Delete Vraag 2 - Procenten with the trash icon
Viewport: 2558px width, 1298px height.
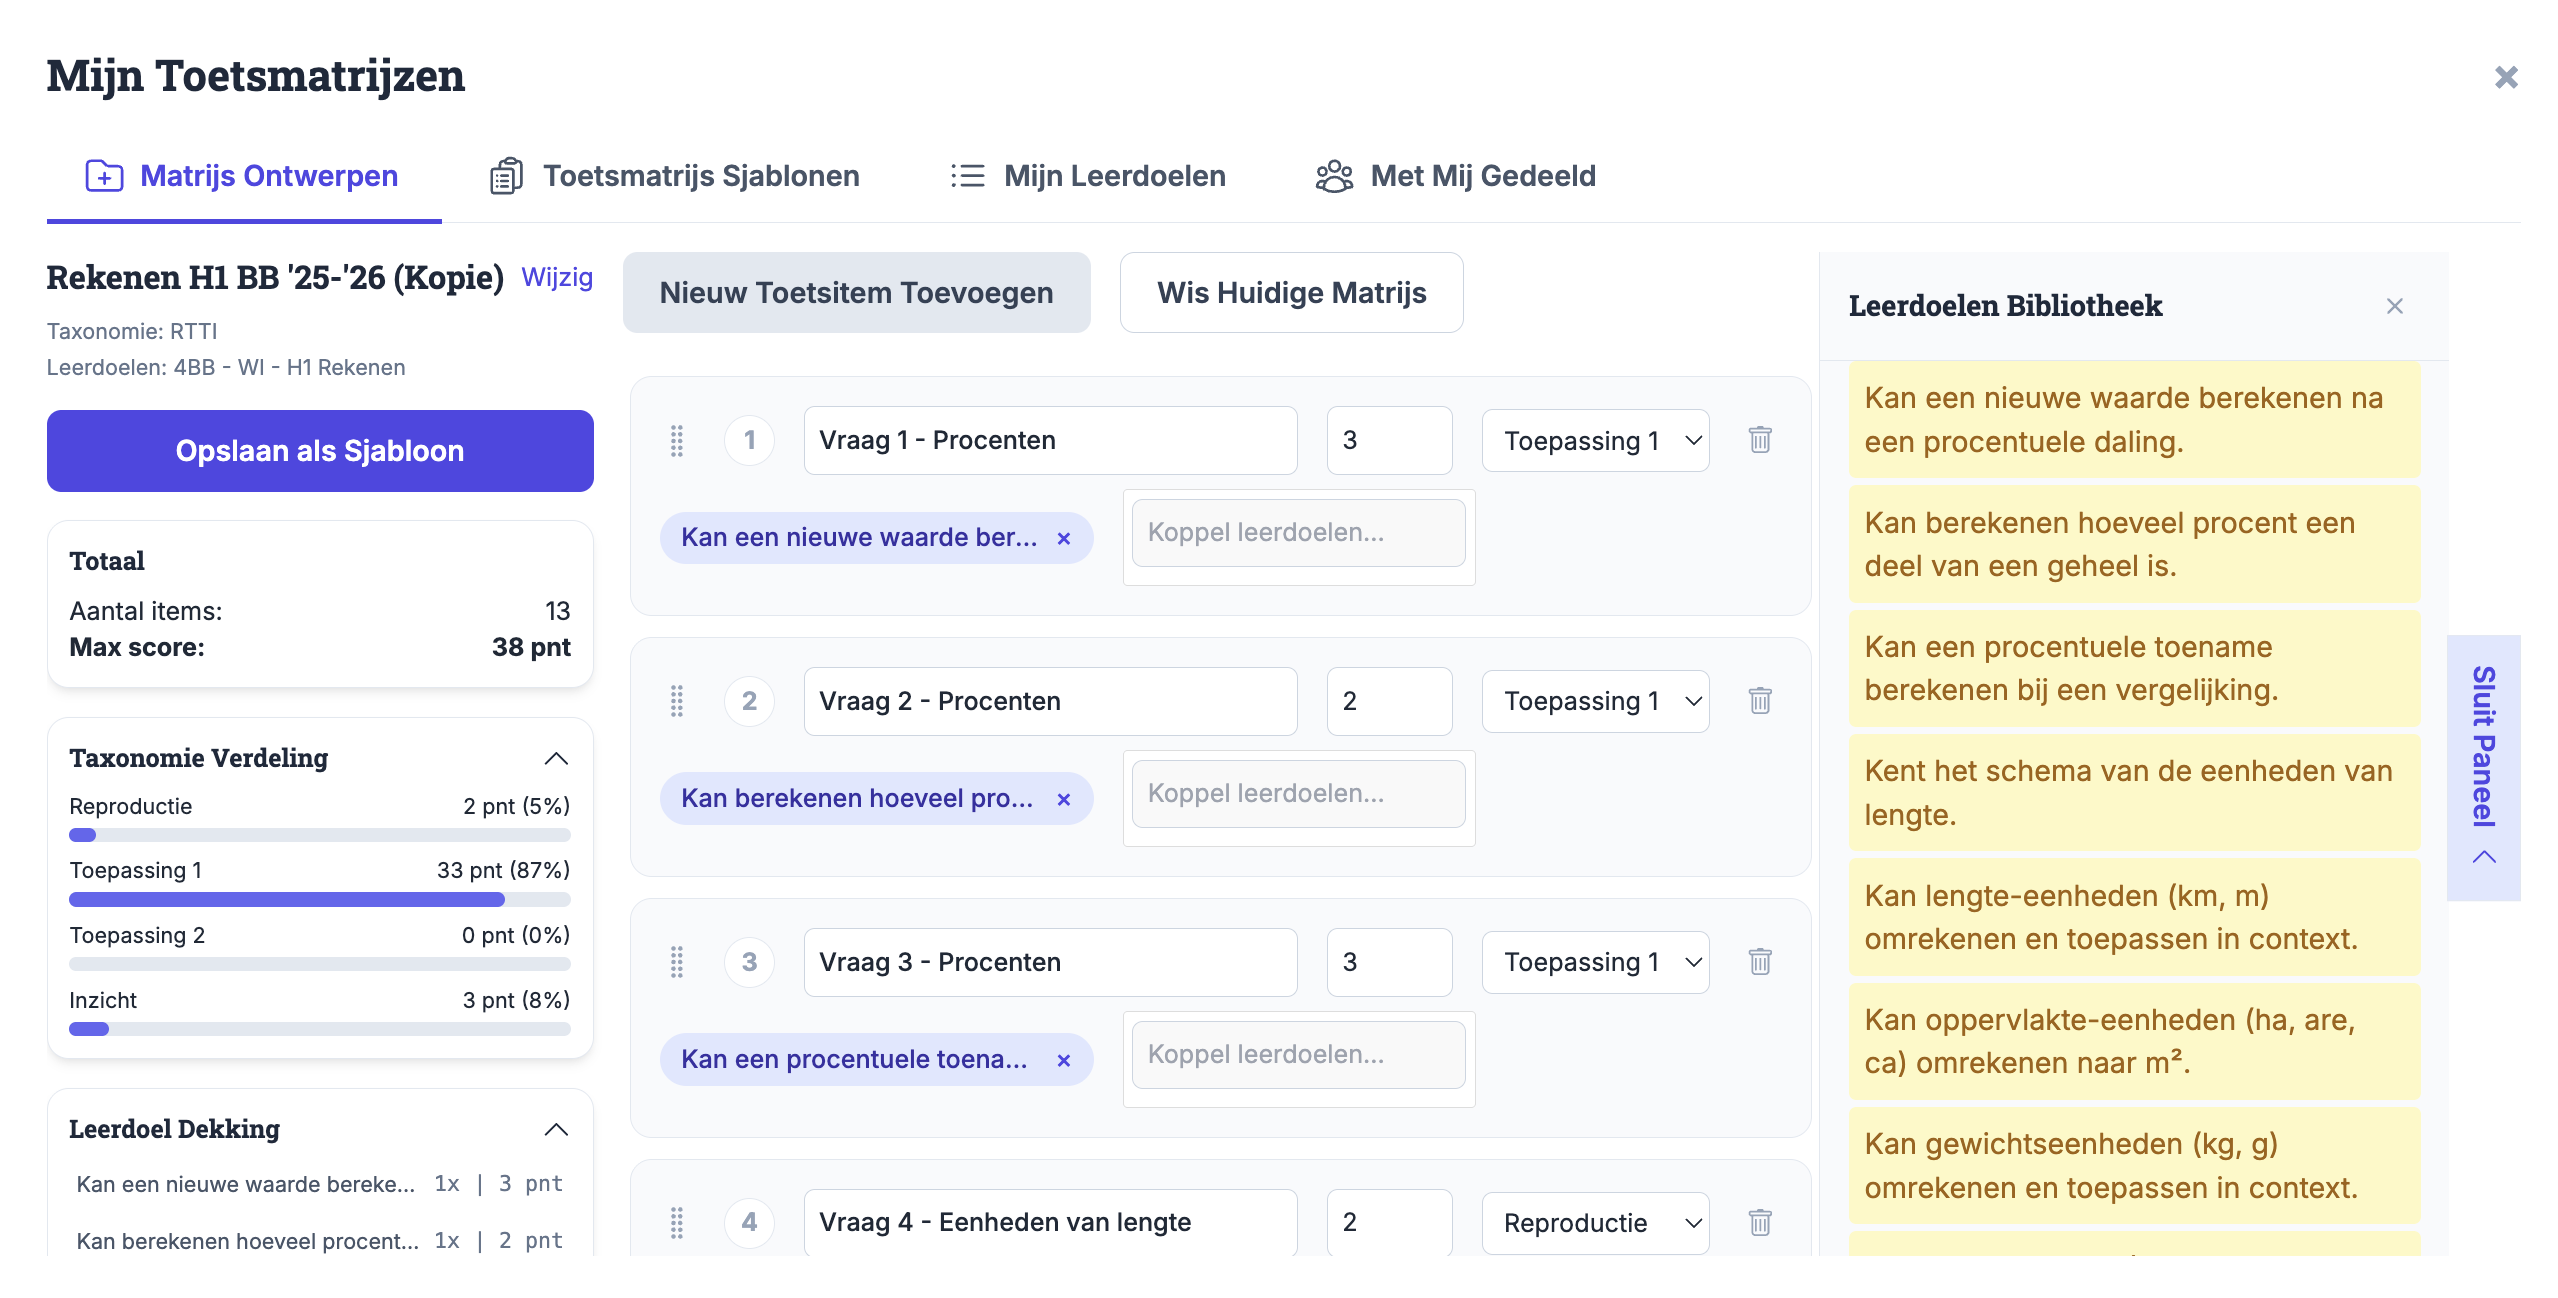click(x=1760, y=701)
